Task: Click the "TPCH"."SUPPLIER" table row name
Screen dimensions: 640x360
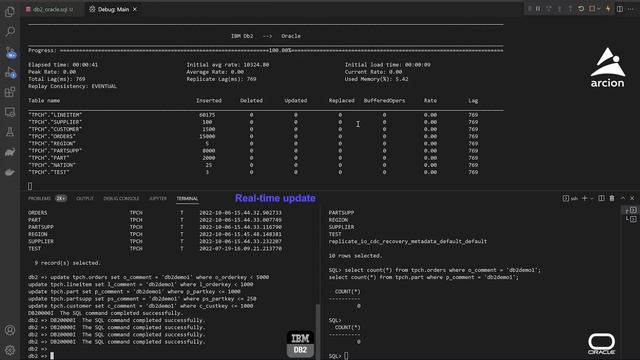Action: tap(55, 122)
